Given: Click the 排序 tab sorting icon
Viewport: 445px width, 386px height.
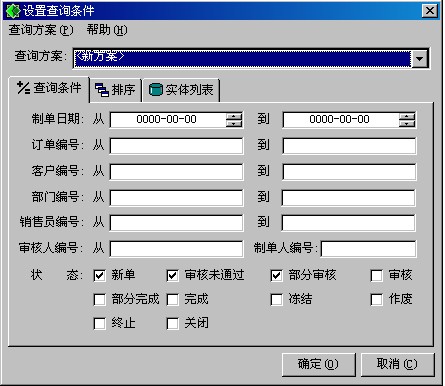Looking at the screenshot, I should pos(102,90).
